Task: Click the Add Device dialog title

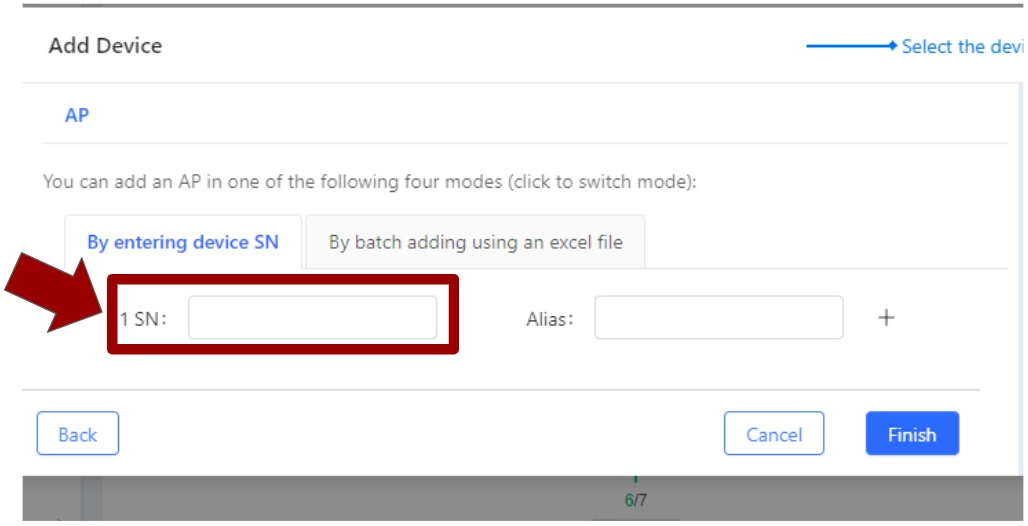Action: [105, 45]
